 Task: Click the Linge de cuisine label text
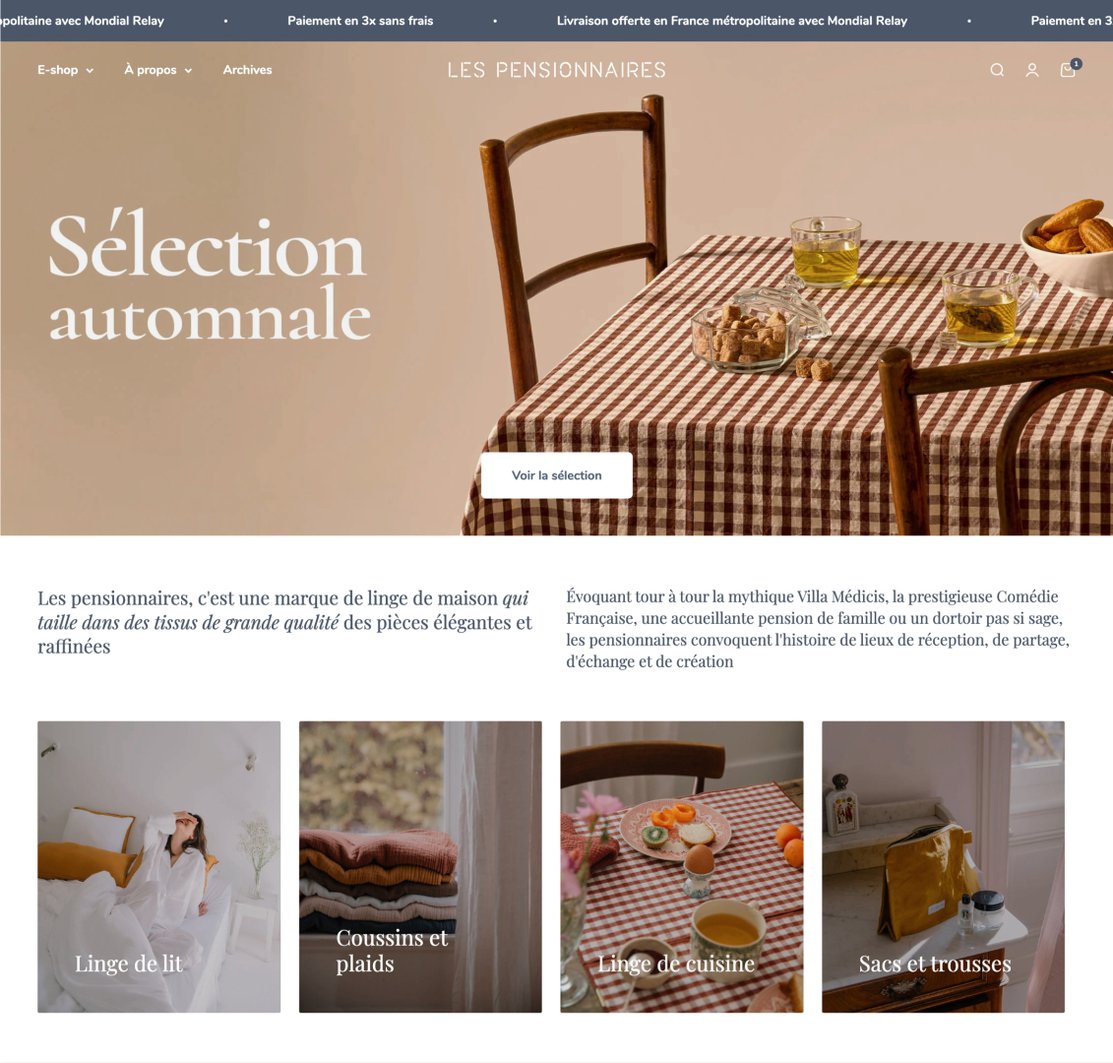(676, 964)
